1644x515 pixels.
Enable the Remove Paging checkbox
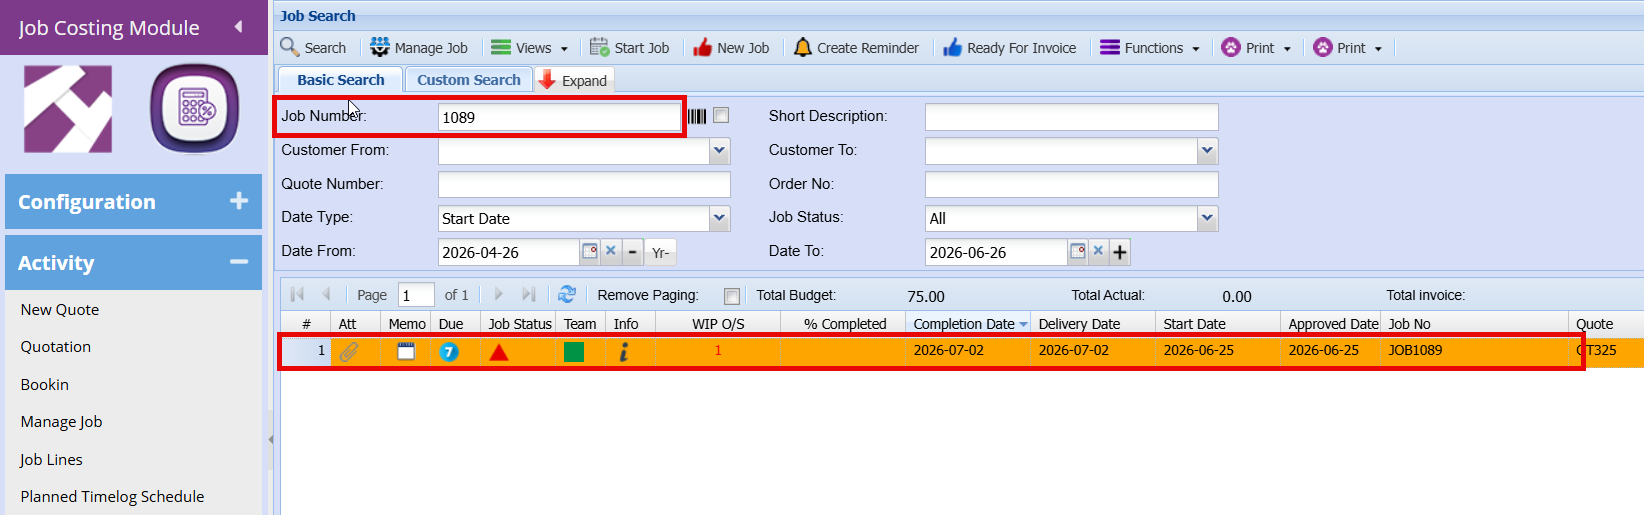(732, 296)
